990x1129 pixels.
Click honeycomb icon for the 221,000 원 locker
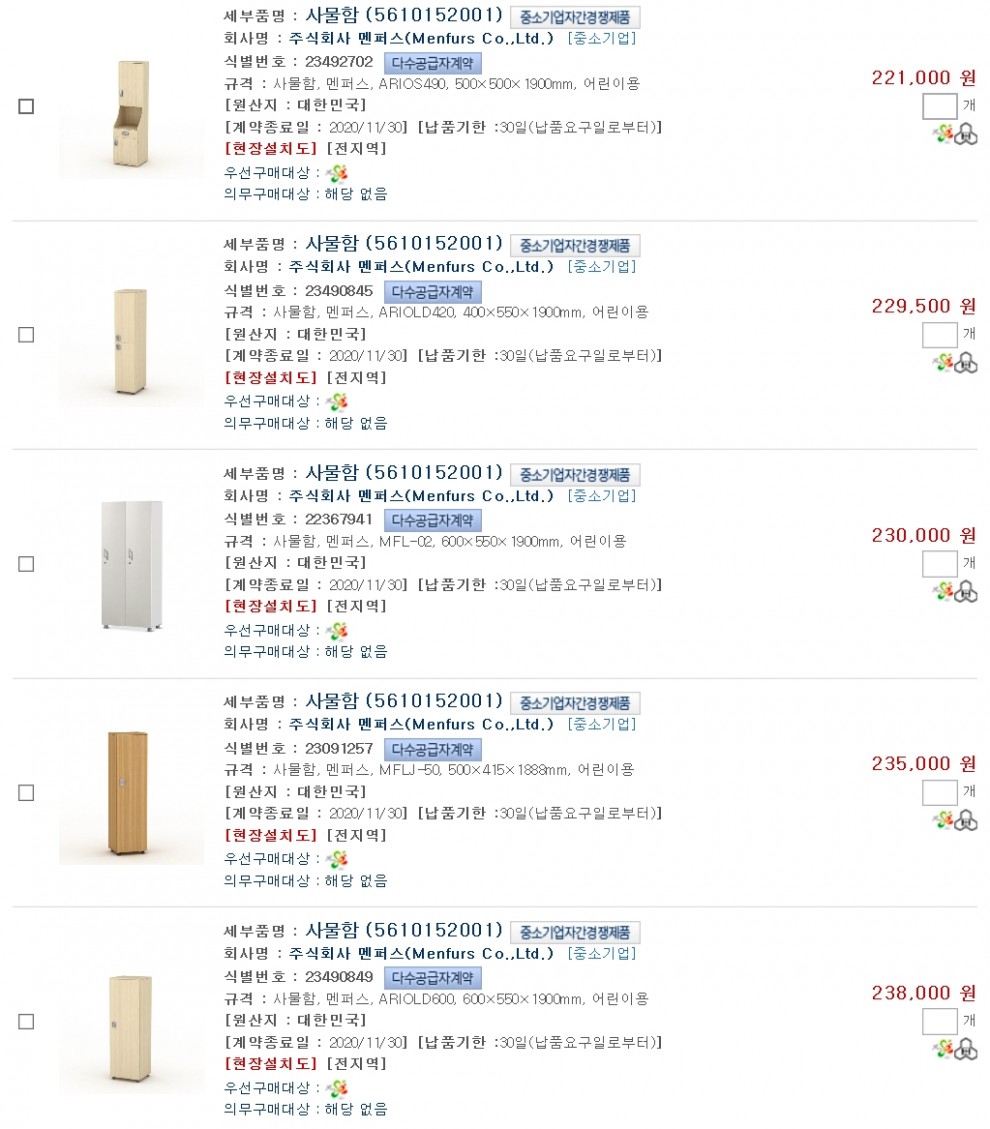point(966,134)
